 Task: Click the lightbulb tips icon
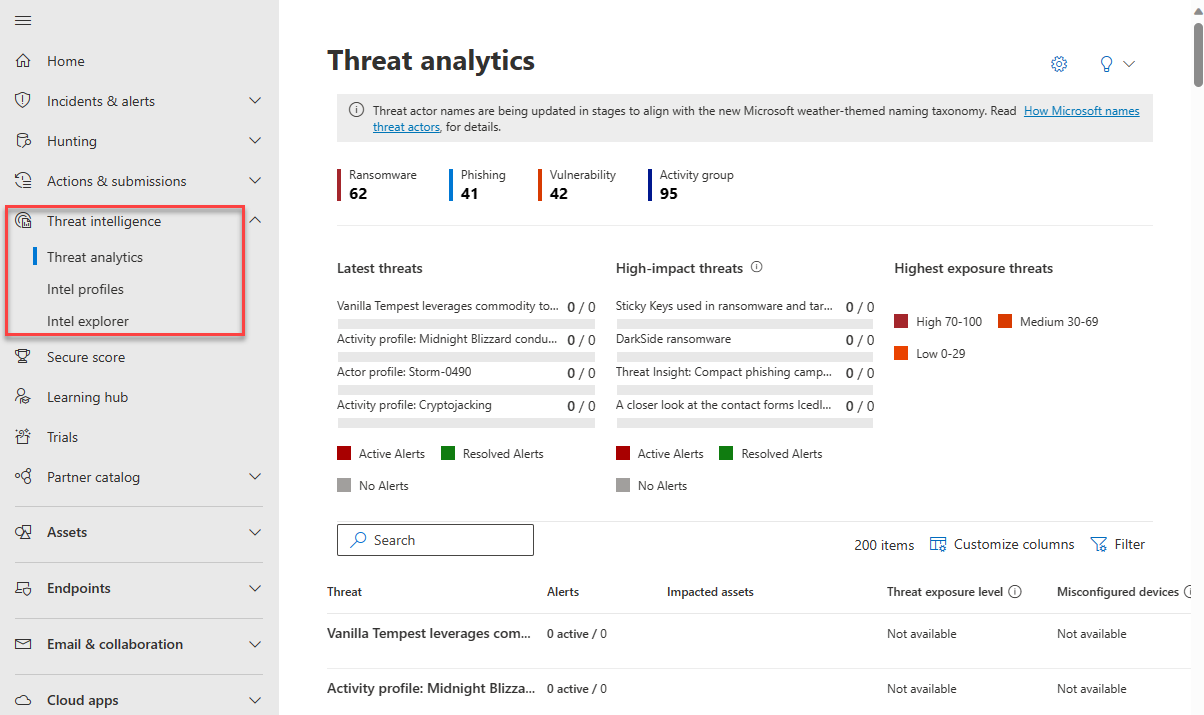[x=1106, y=64]
